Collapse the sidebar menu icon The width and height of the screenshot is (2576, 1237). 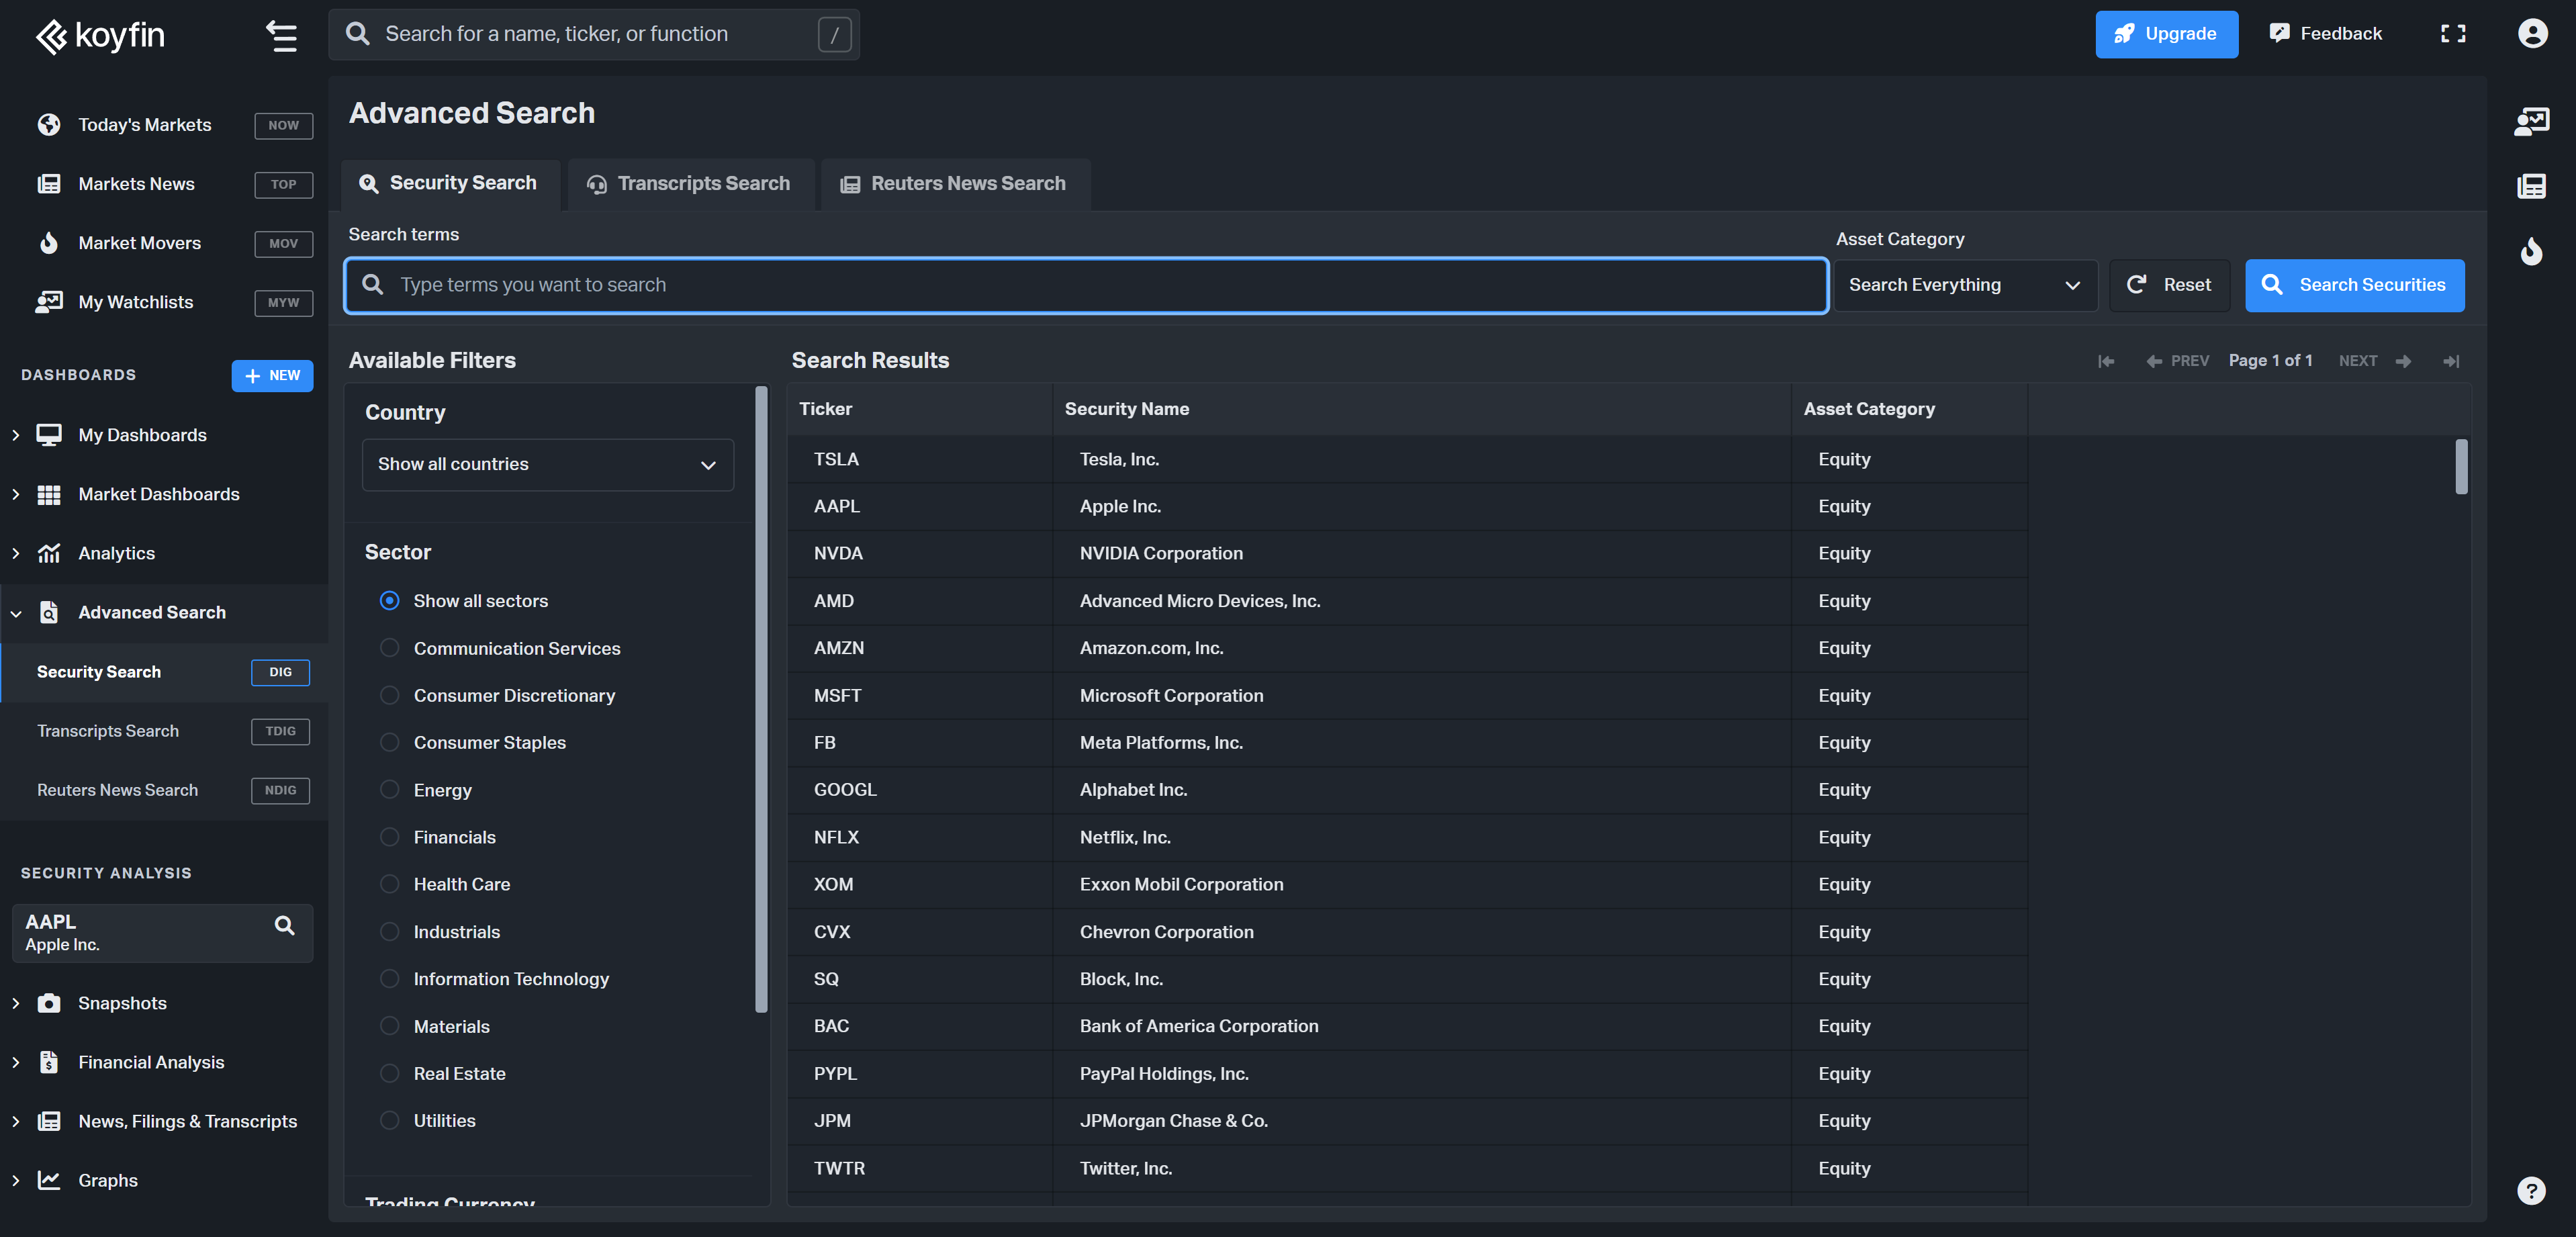(281, 36)
